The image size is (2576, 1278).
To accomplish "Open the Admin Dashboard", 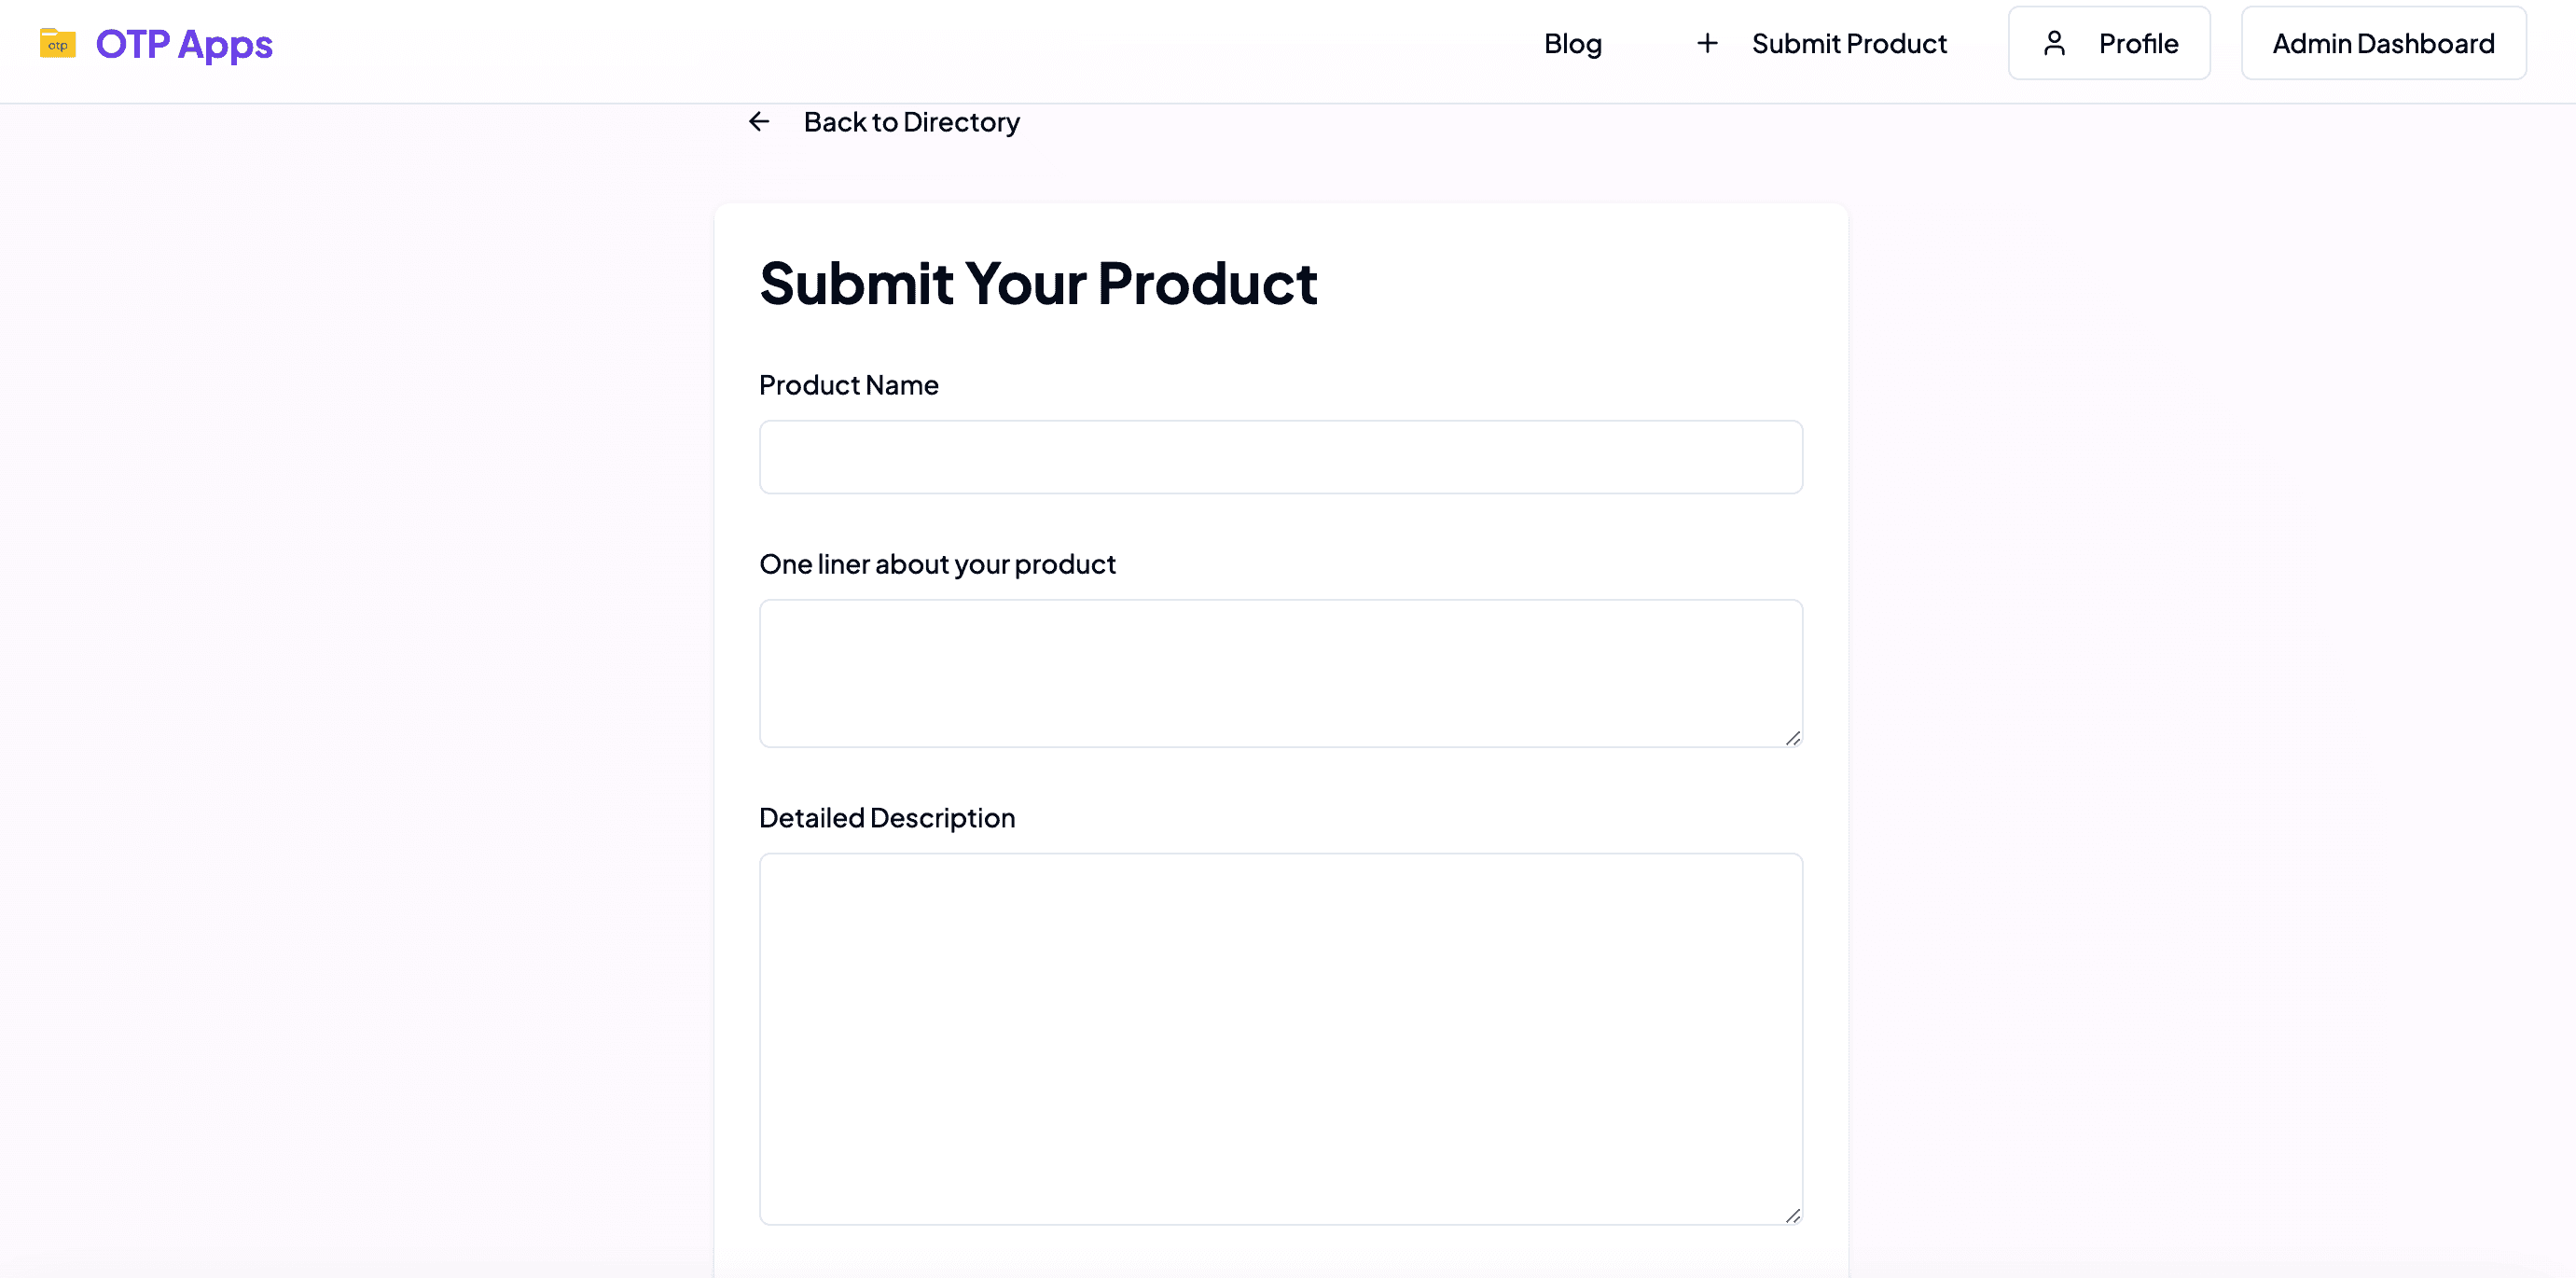I will tap(2383, 43).
